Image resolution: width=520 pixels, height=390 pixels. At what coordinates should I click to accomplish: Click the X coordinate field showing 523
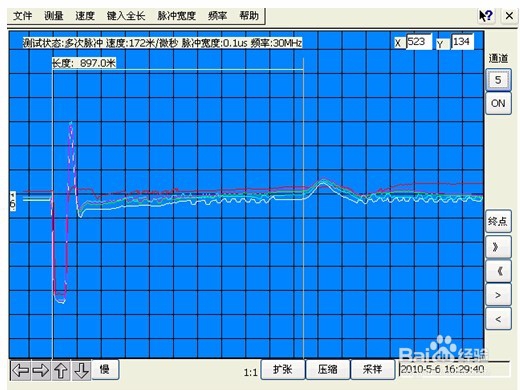pos(419,42)
